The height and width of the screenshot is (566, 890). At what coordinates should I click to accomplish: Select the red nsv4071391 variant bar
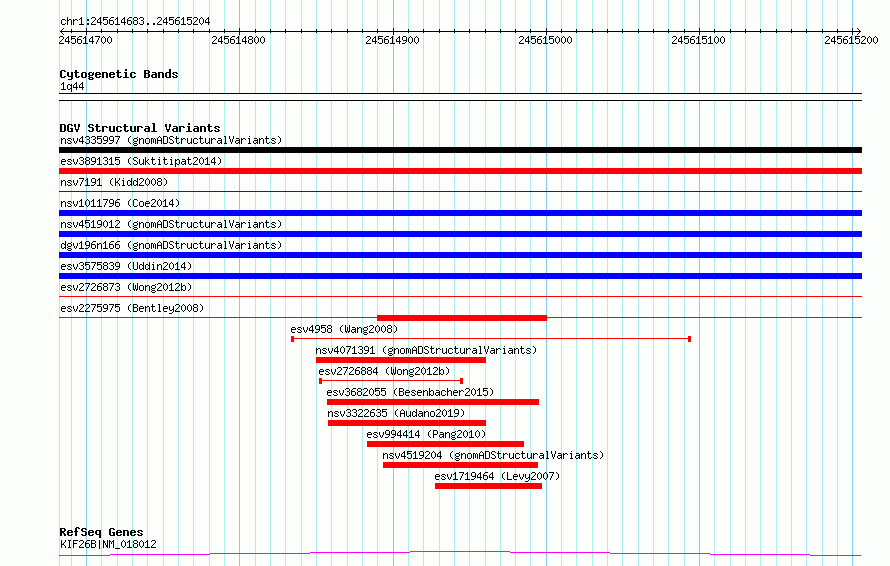(401, 360)
